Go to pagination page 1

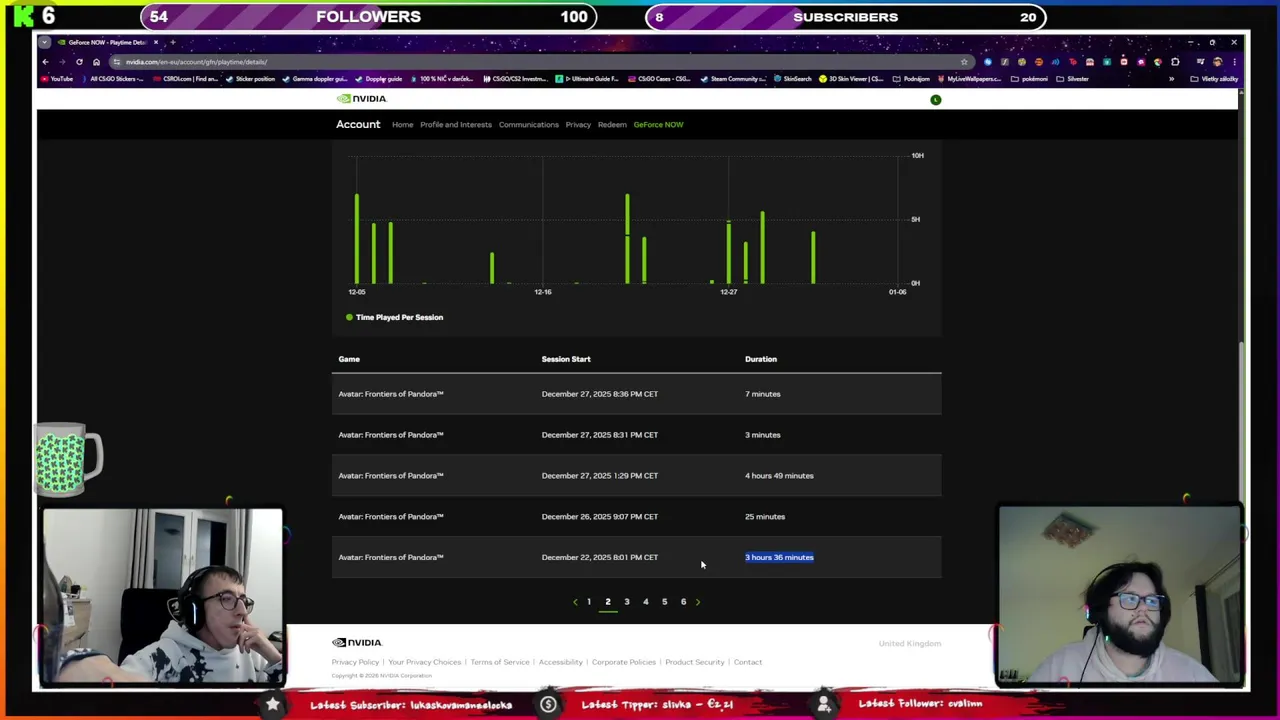click(x=589, y=602)
